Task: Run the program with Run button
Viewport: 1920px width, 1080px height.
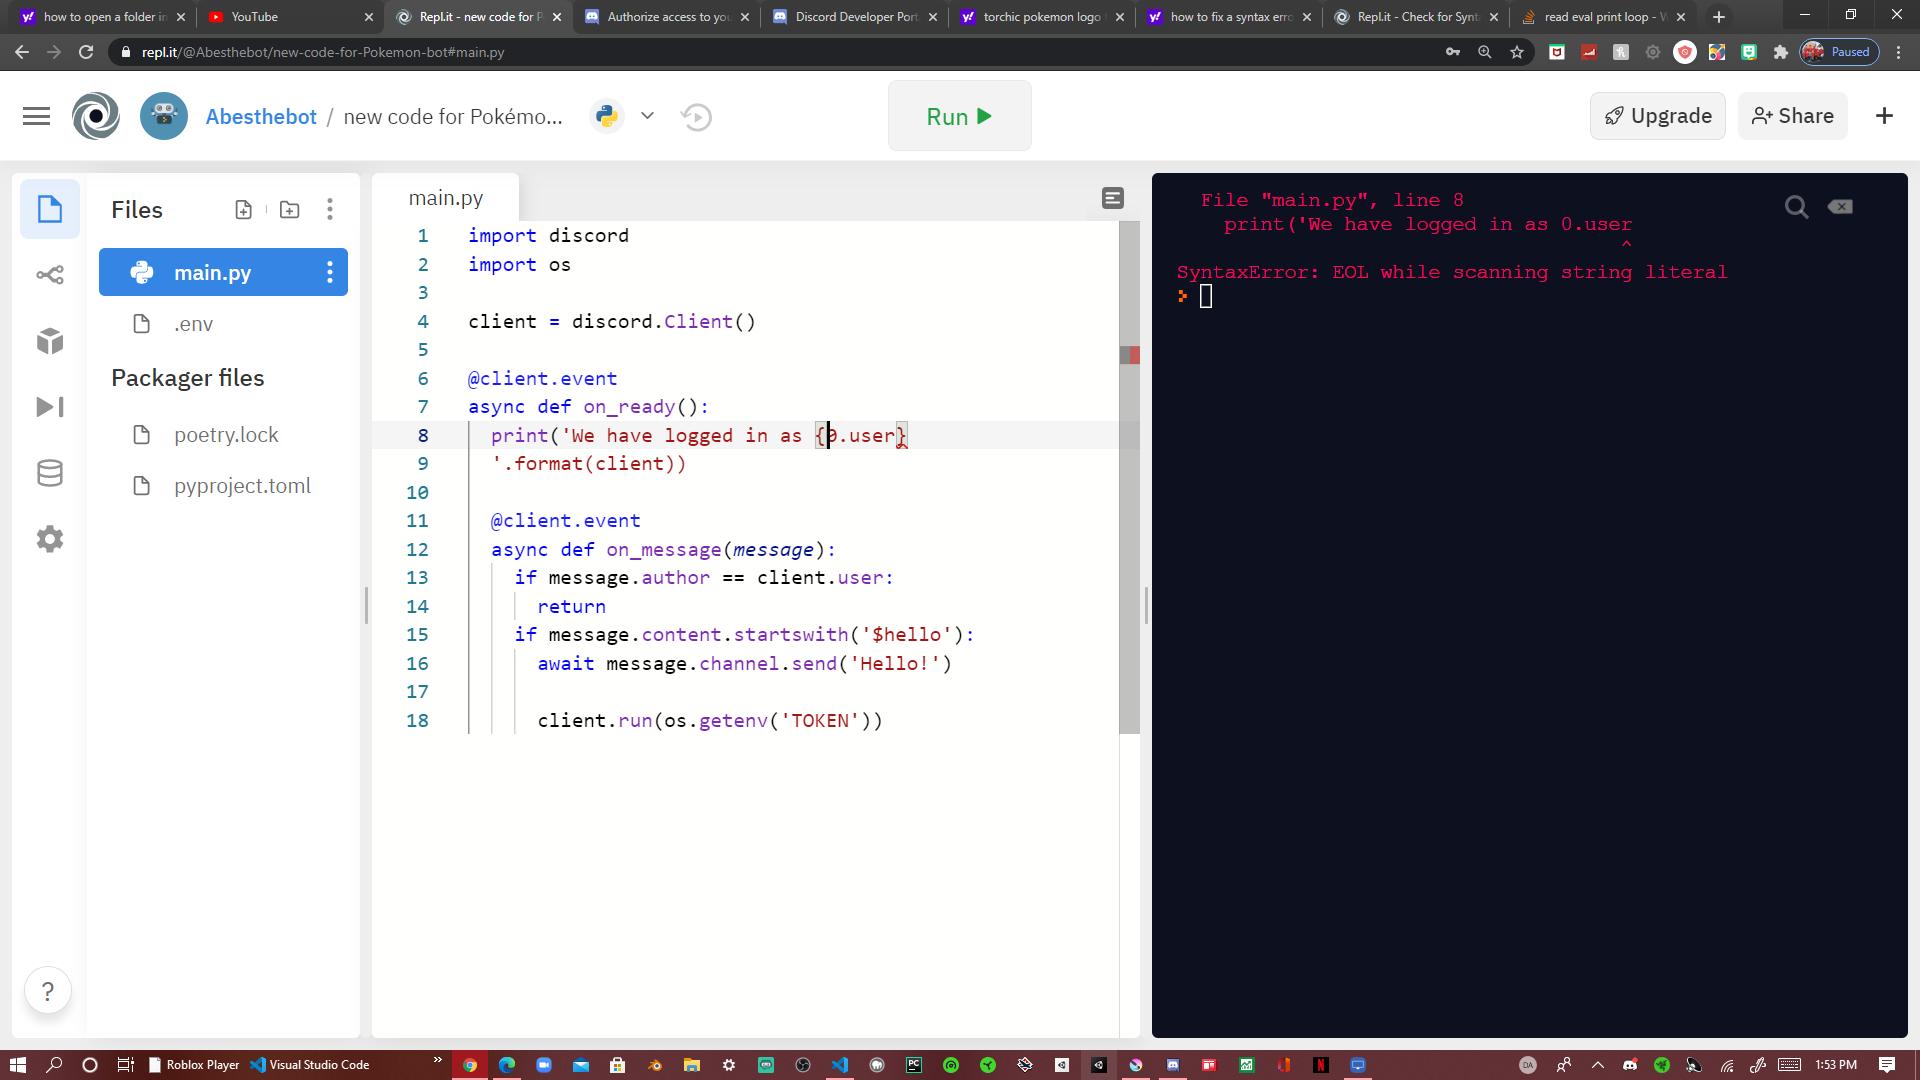Action: pos(959,116)
